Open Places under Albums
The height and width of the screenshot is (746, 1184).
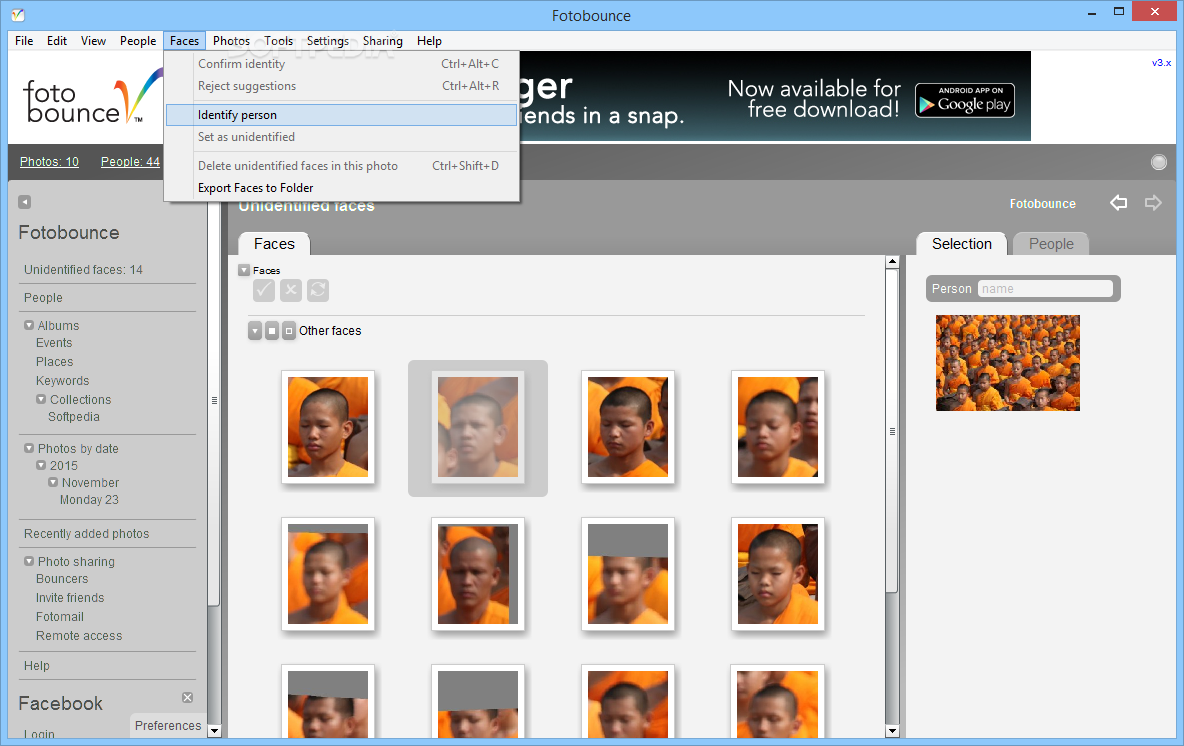click(54, 362)
